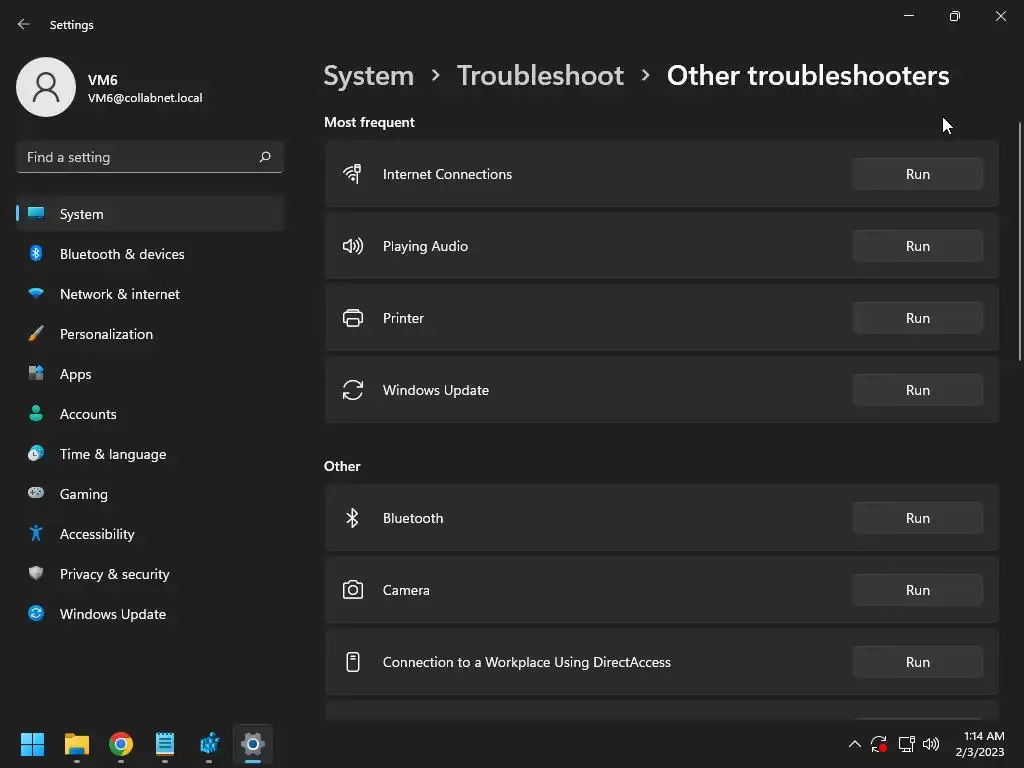The image size is (1024, 768).
Task: Open network status tray icon
Action: (x=906, y=744)
